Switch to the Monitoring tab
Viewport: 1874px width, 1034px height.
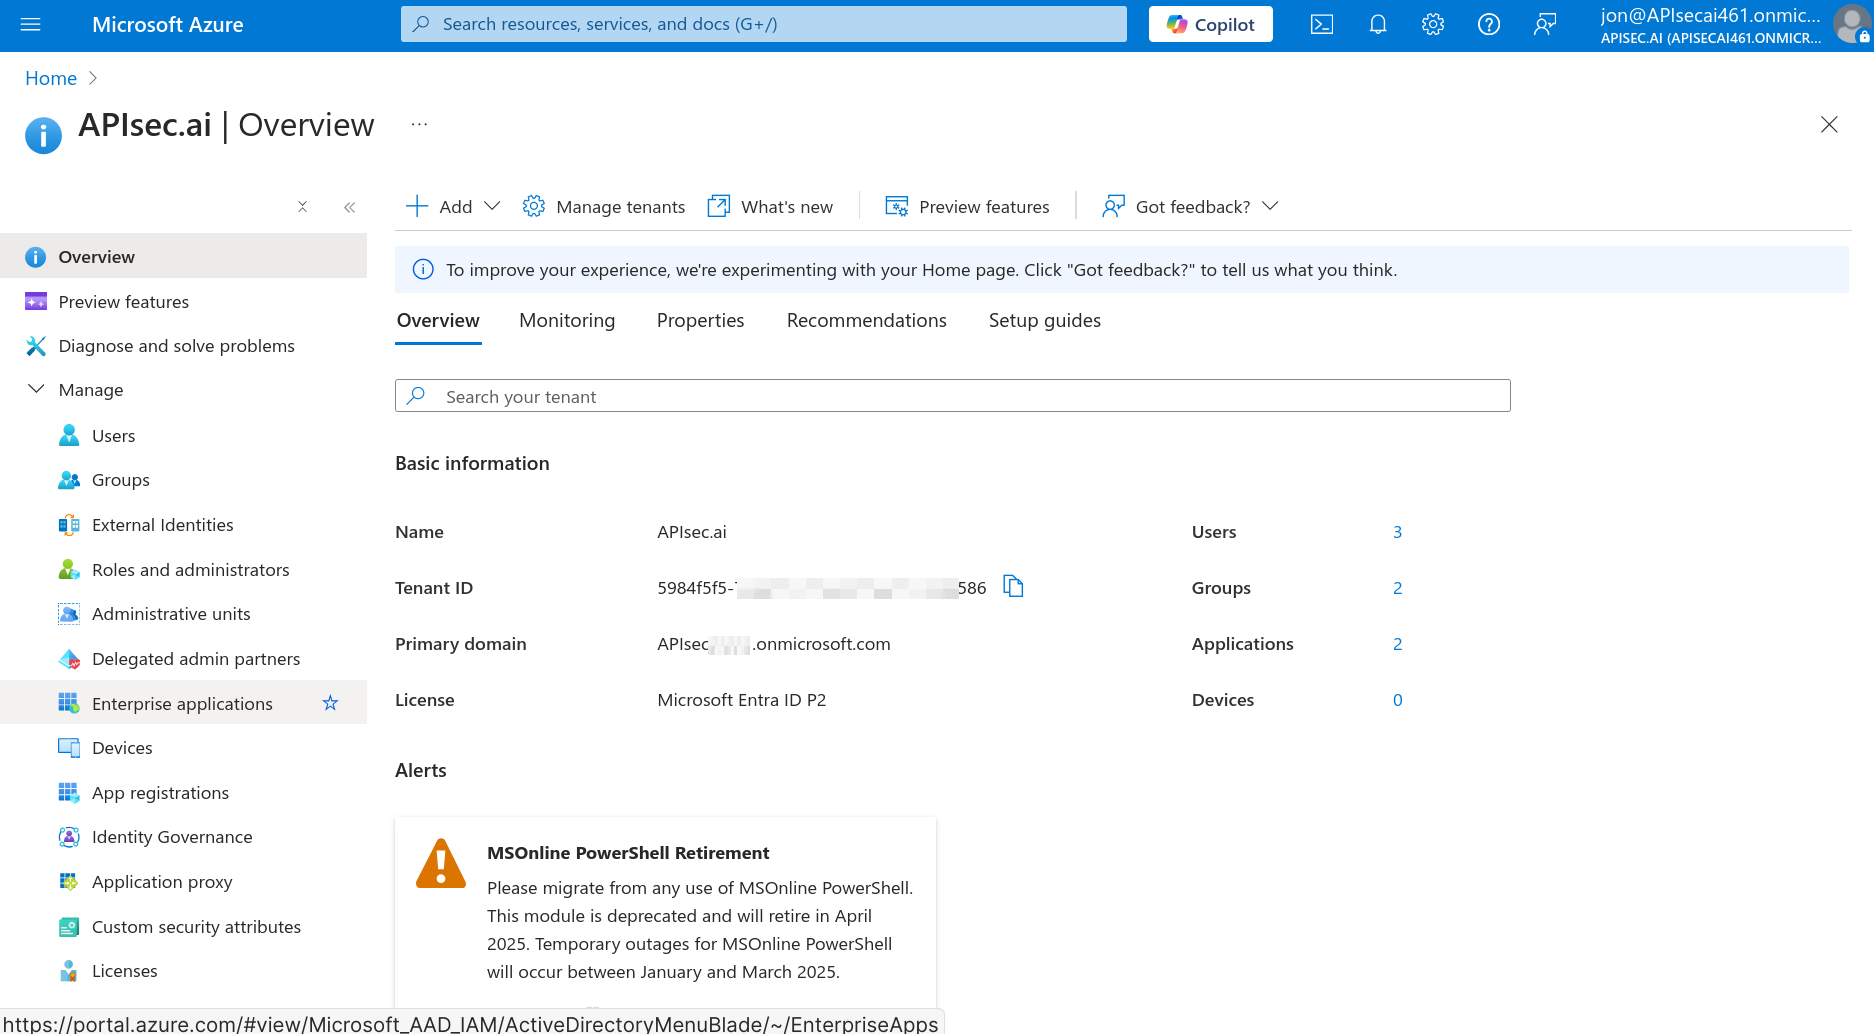(x=567, y=321)
